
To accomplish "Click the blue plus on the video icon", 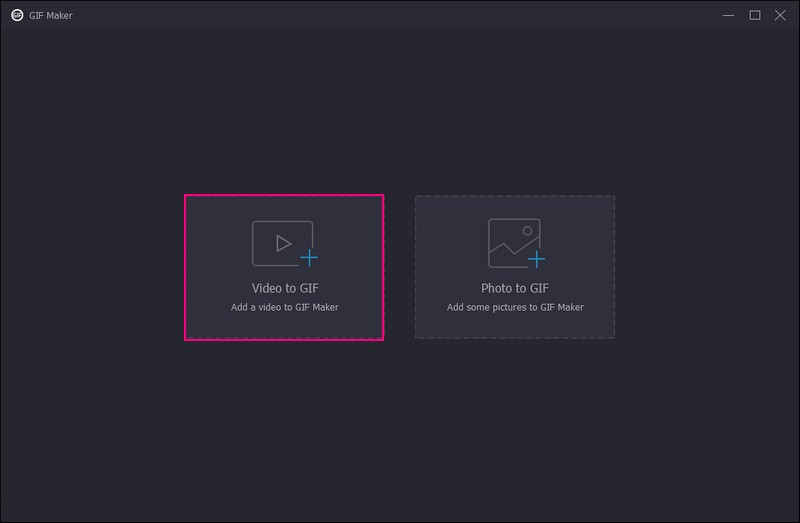I will click(x=309, y=258).
